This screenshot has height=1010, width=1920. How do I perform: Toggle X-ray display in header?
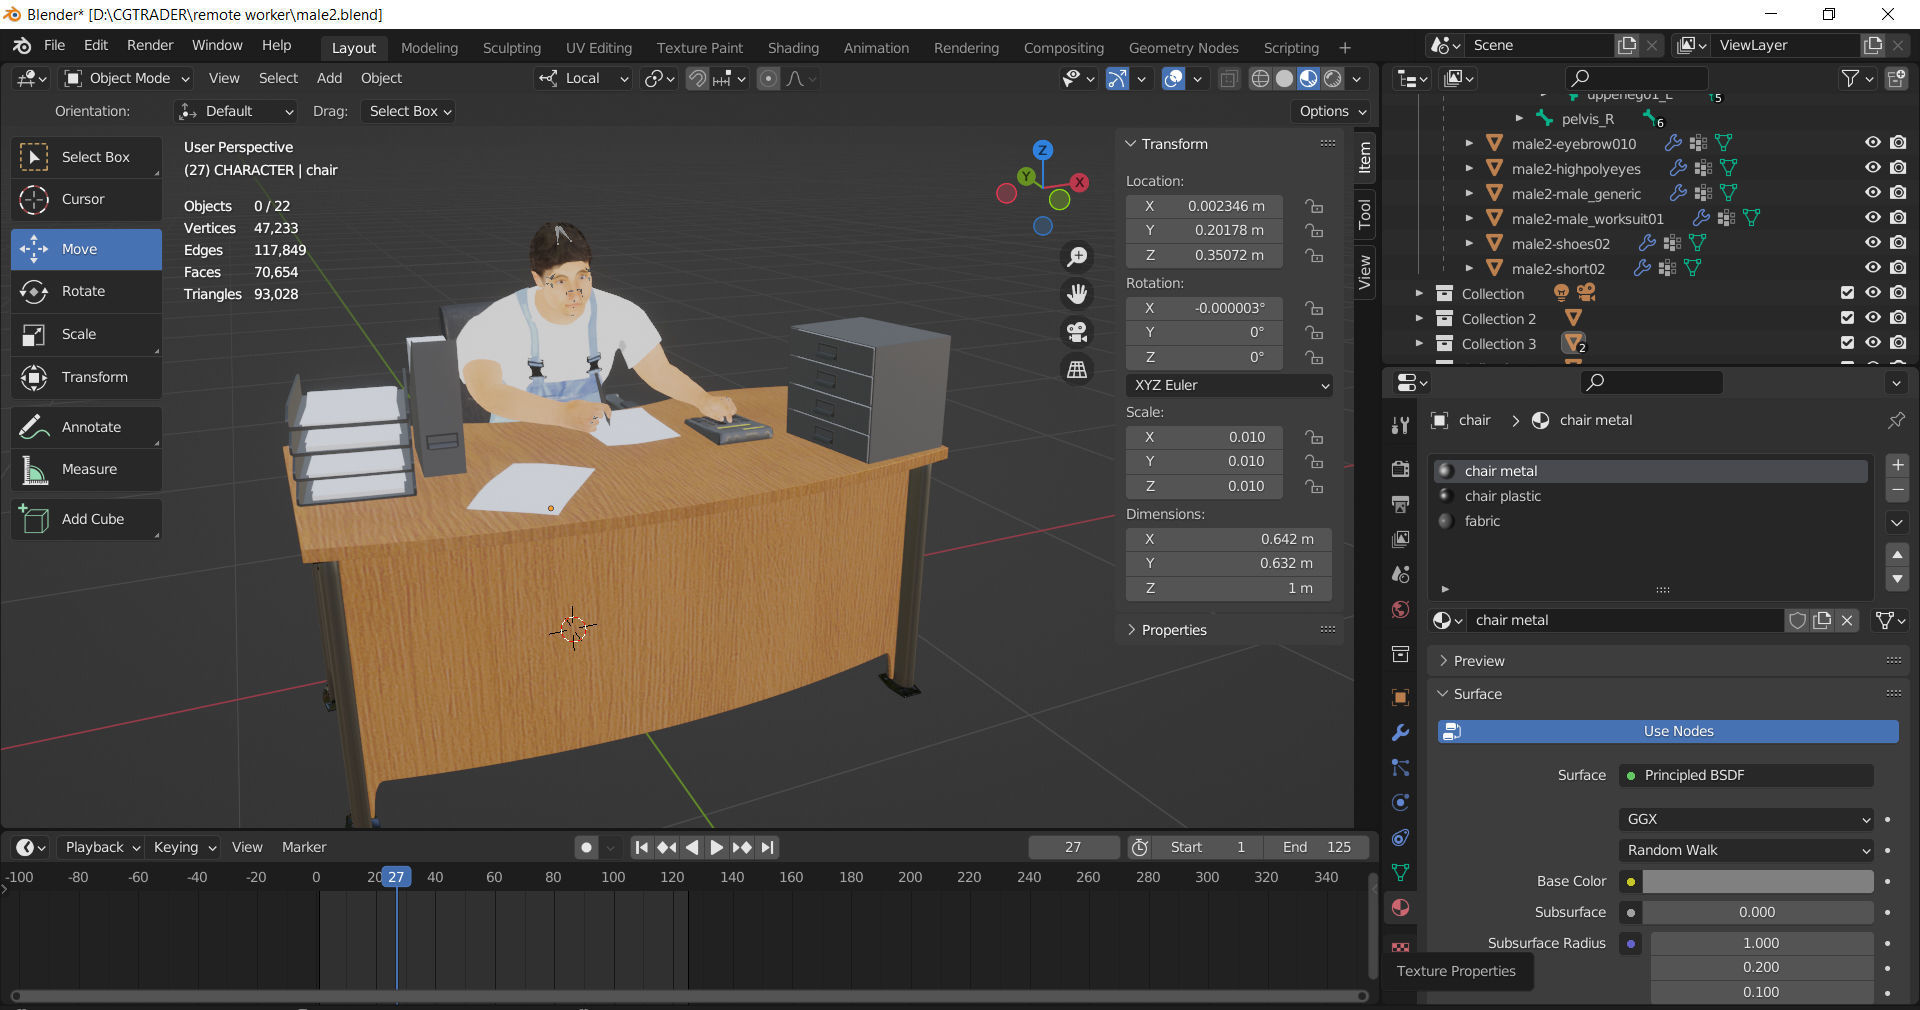click(x=1229, y=78)
